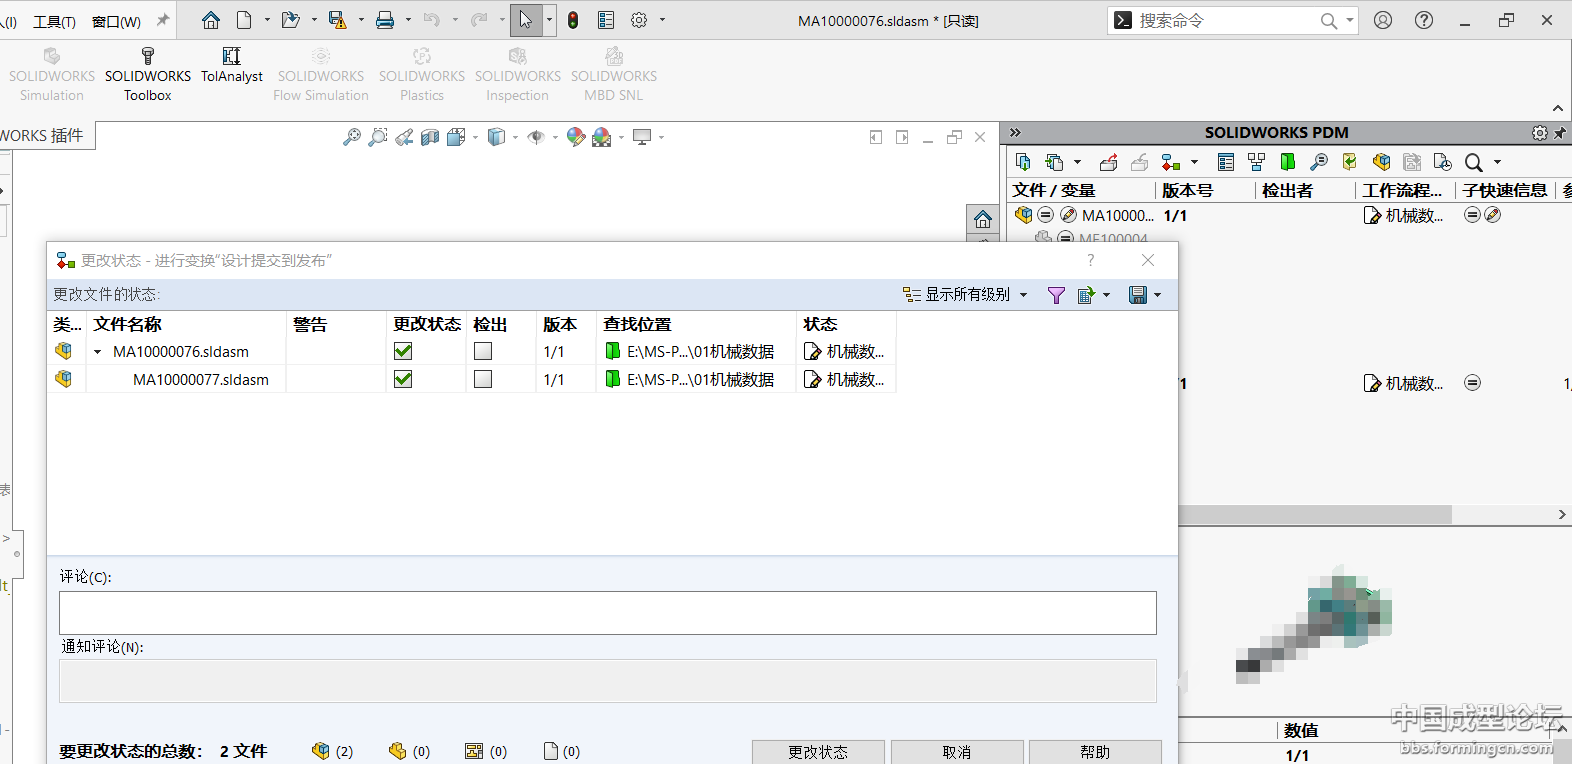Image resolution: width=1572 pixels, height=764 pixels.
Task: Click the pixelated part preview thumbnail
Action: 1314,624
